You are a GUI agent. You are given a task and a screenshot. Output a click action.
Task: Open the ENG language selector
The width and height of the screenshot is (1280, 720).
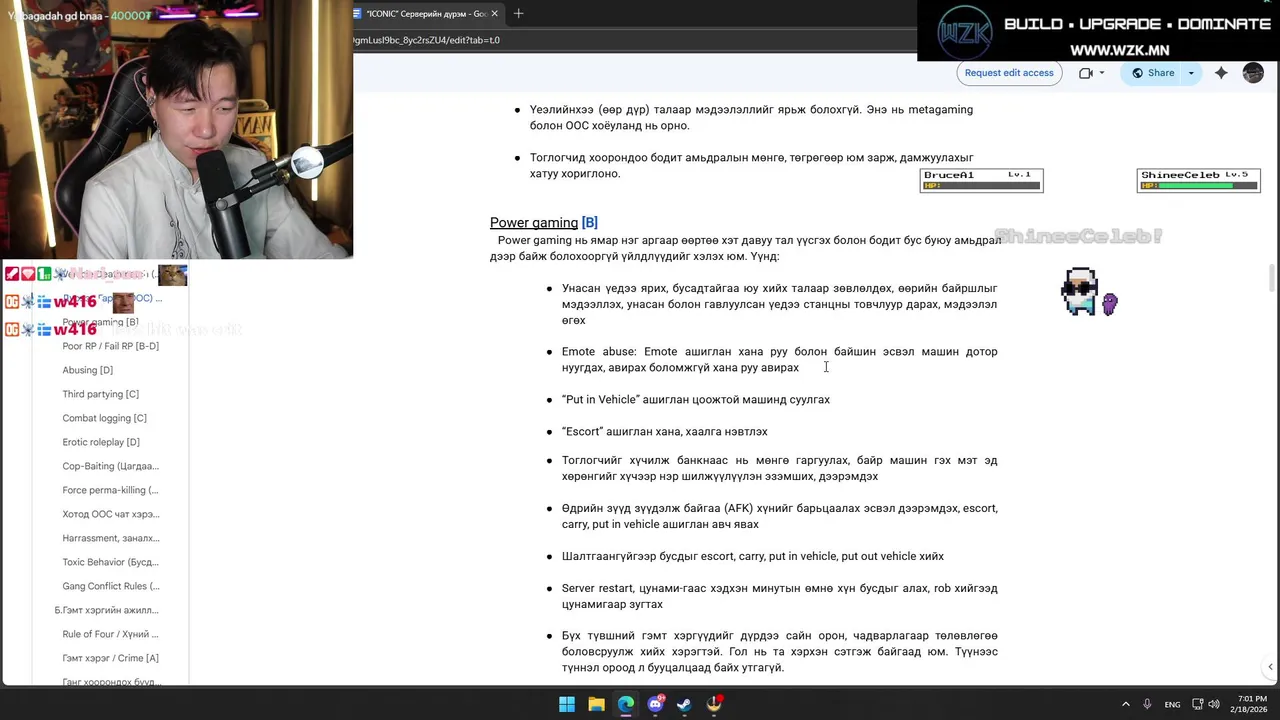pos(1172,704)
